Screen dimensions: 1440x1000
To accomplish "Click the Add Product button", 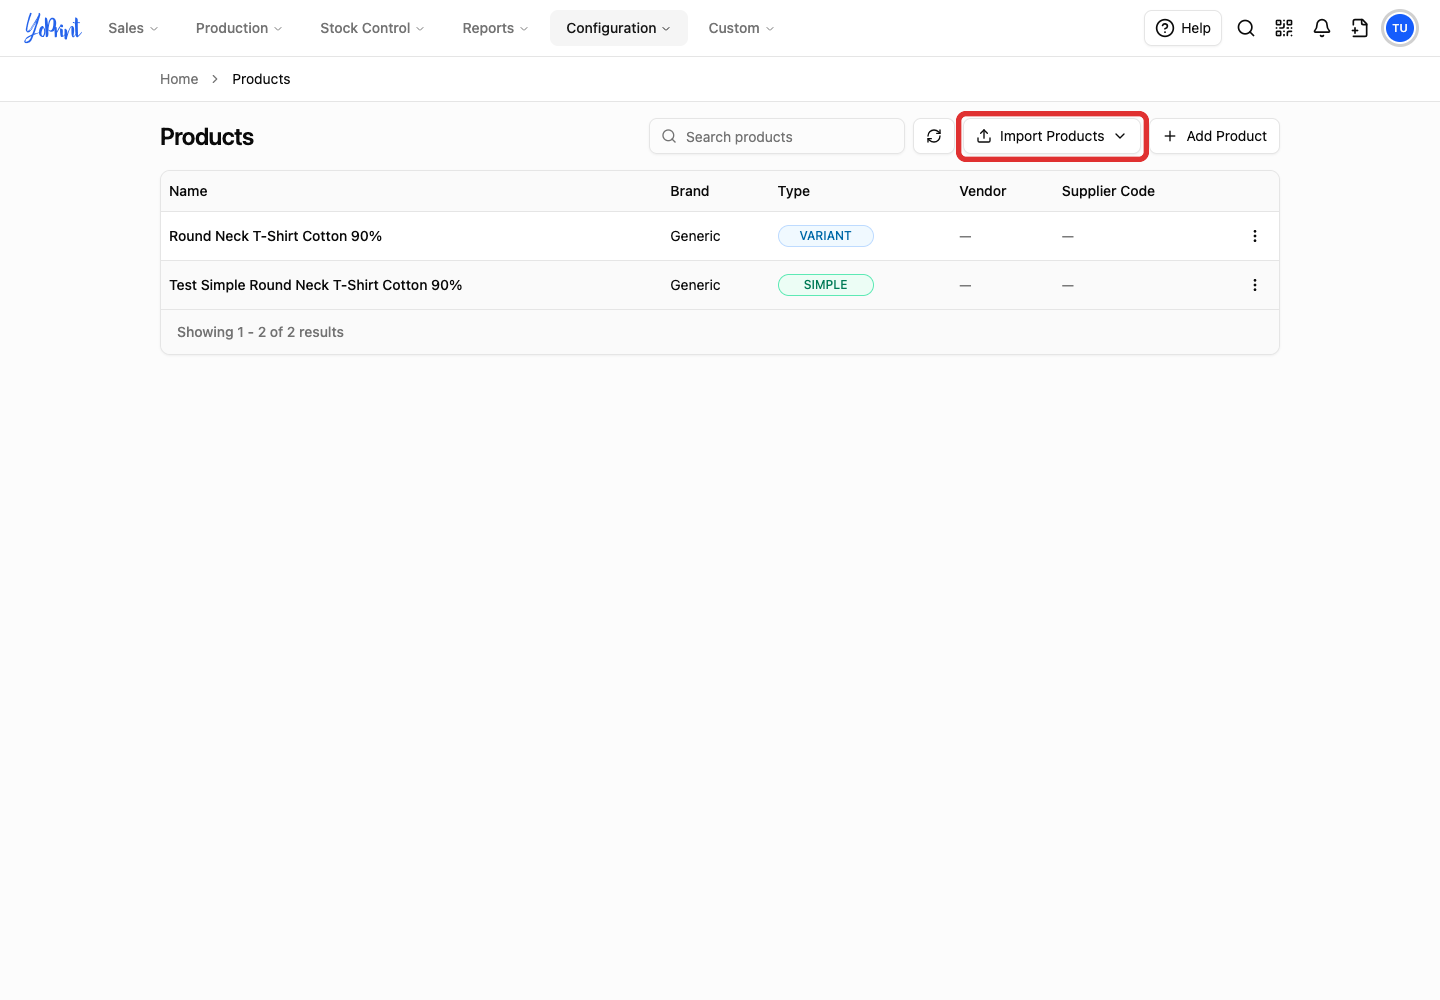I will [1216, 136].
